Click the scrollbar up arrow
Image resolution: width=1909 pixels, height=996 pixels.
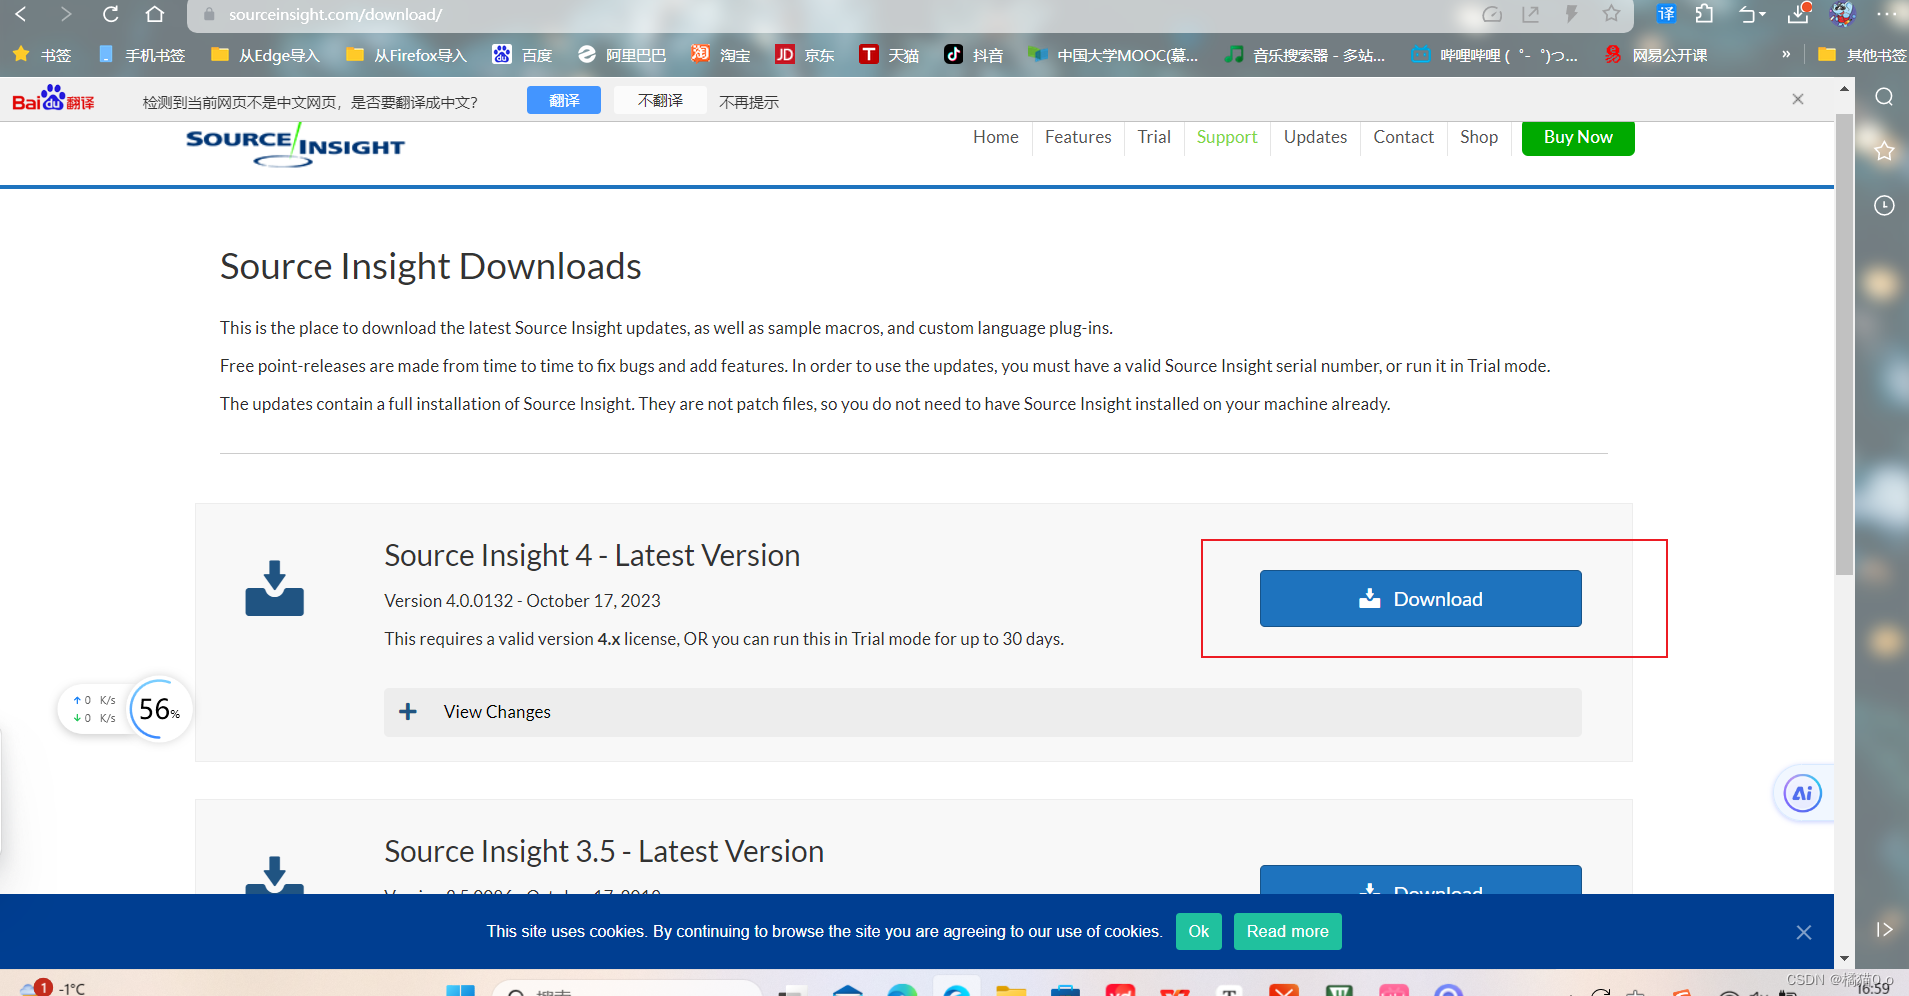(1844, 89)
